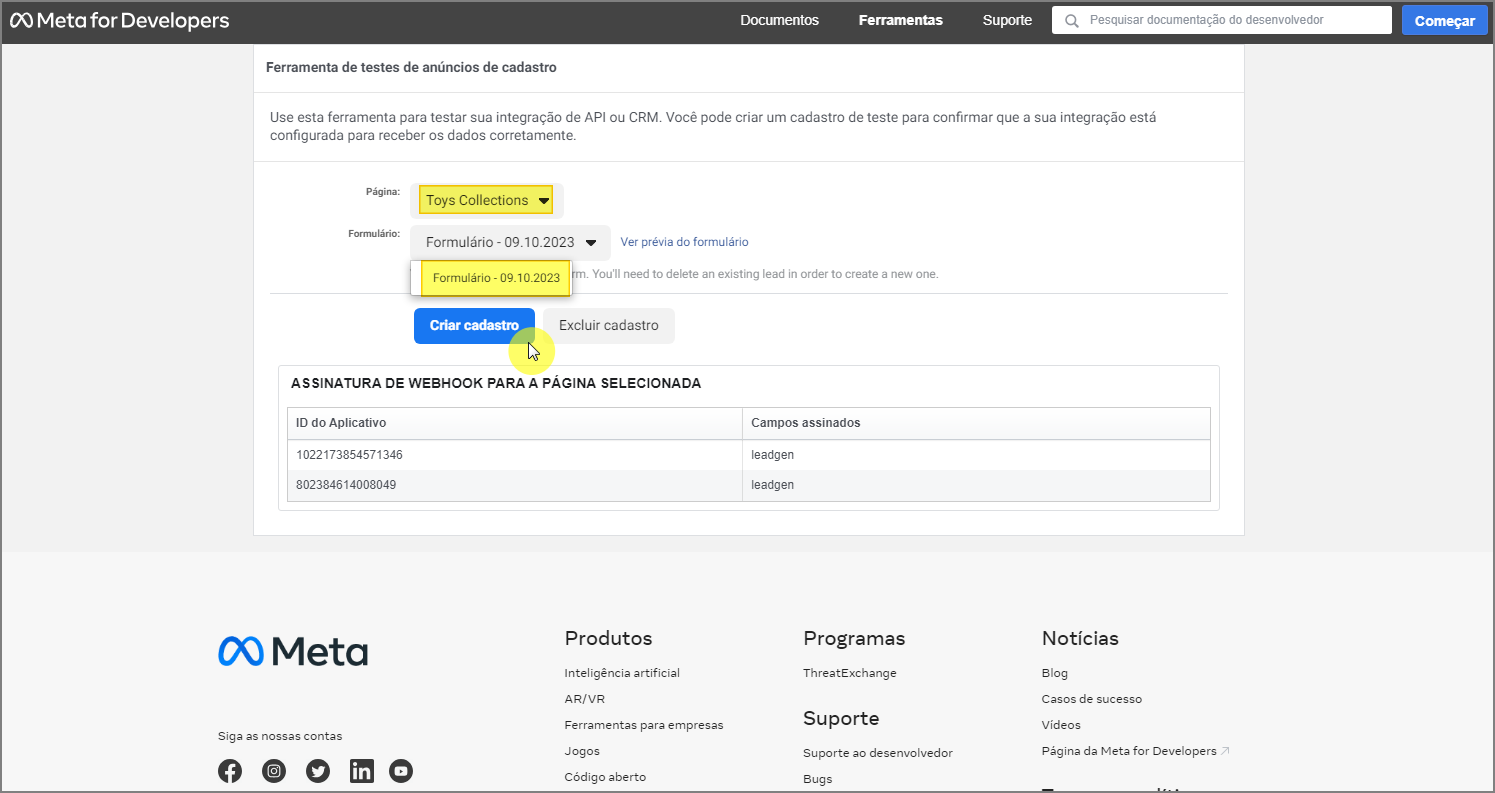
Task: Expand the Formulário form dropdown
Action: coord(510,242)
